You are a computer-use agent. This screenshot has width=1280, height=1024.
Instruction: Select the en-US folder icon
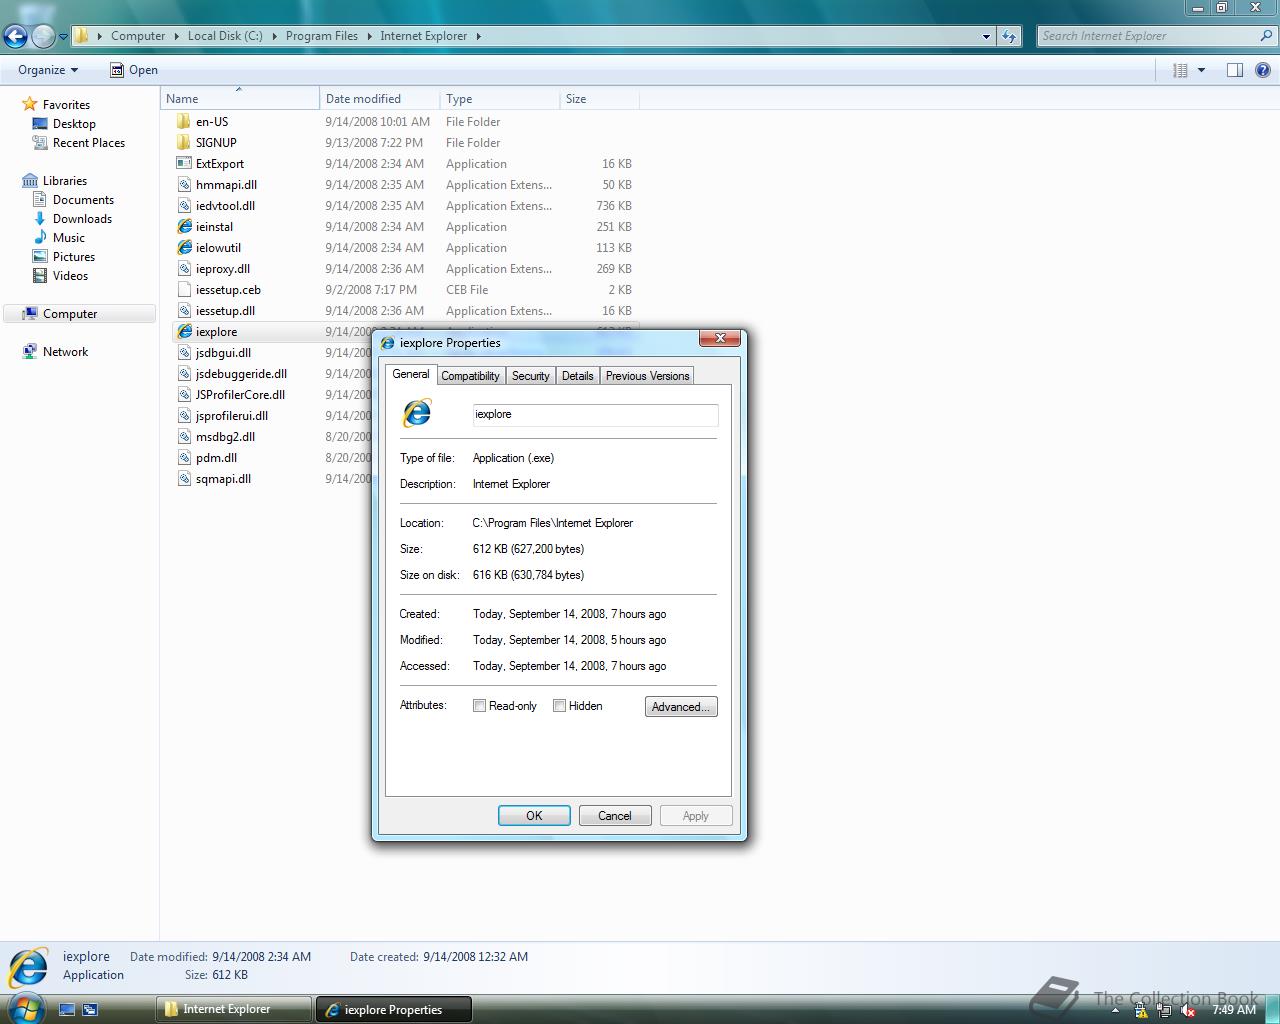click(x=184, y=122)
